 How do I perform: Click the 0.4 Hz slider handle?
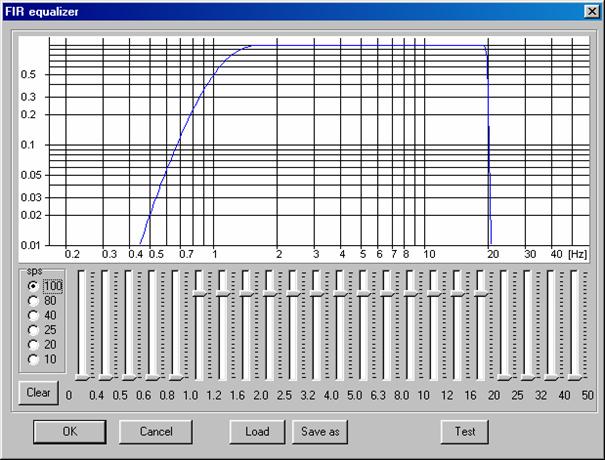coord(106,377)
